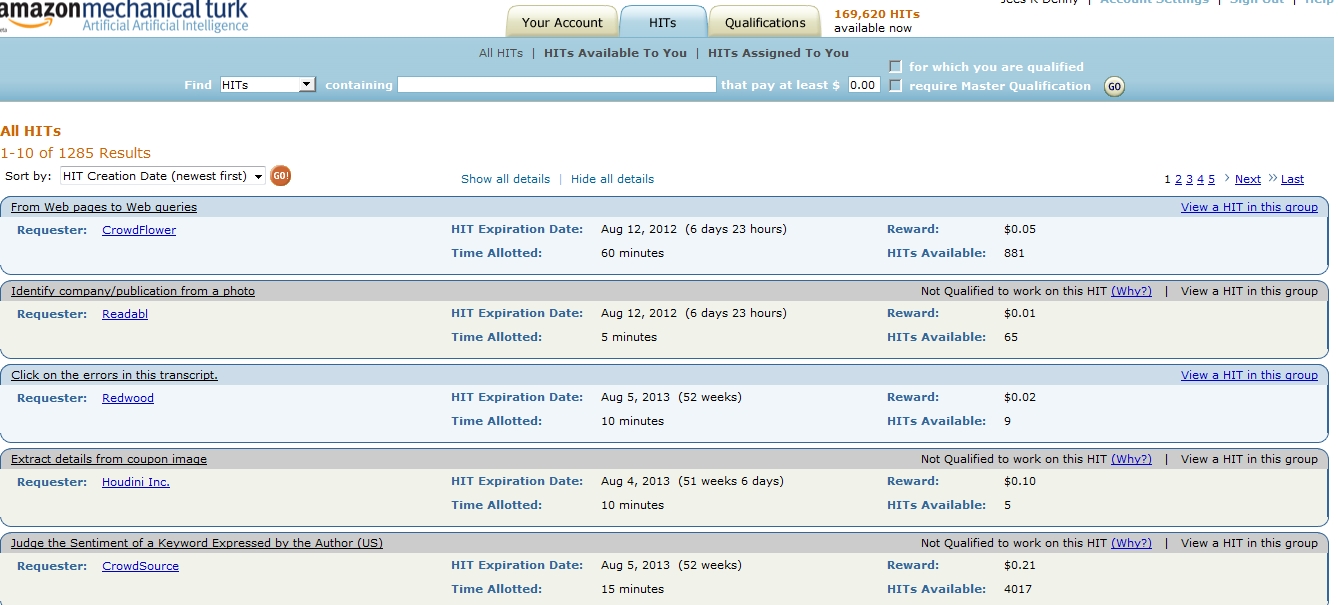The height and width of the screenshot is (605, 1339).
Task: Jump to results page 5
Action: point(1211,179)
